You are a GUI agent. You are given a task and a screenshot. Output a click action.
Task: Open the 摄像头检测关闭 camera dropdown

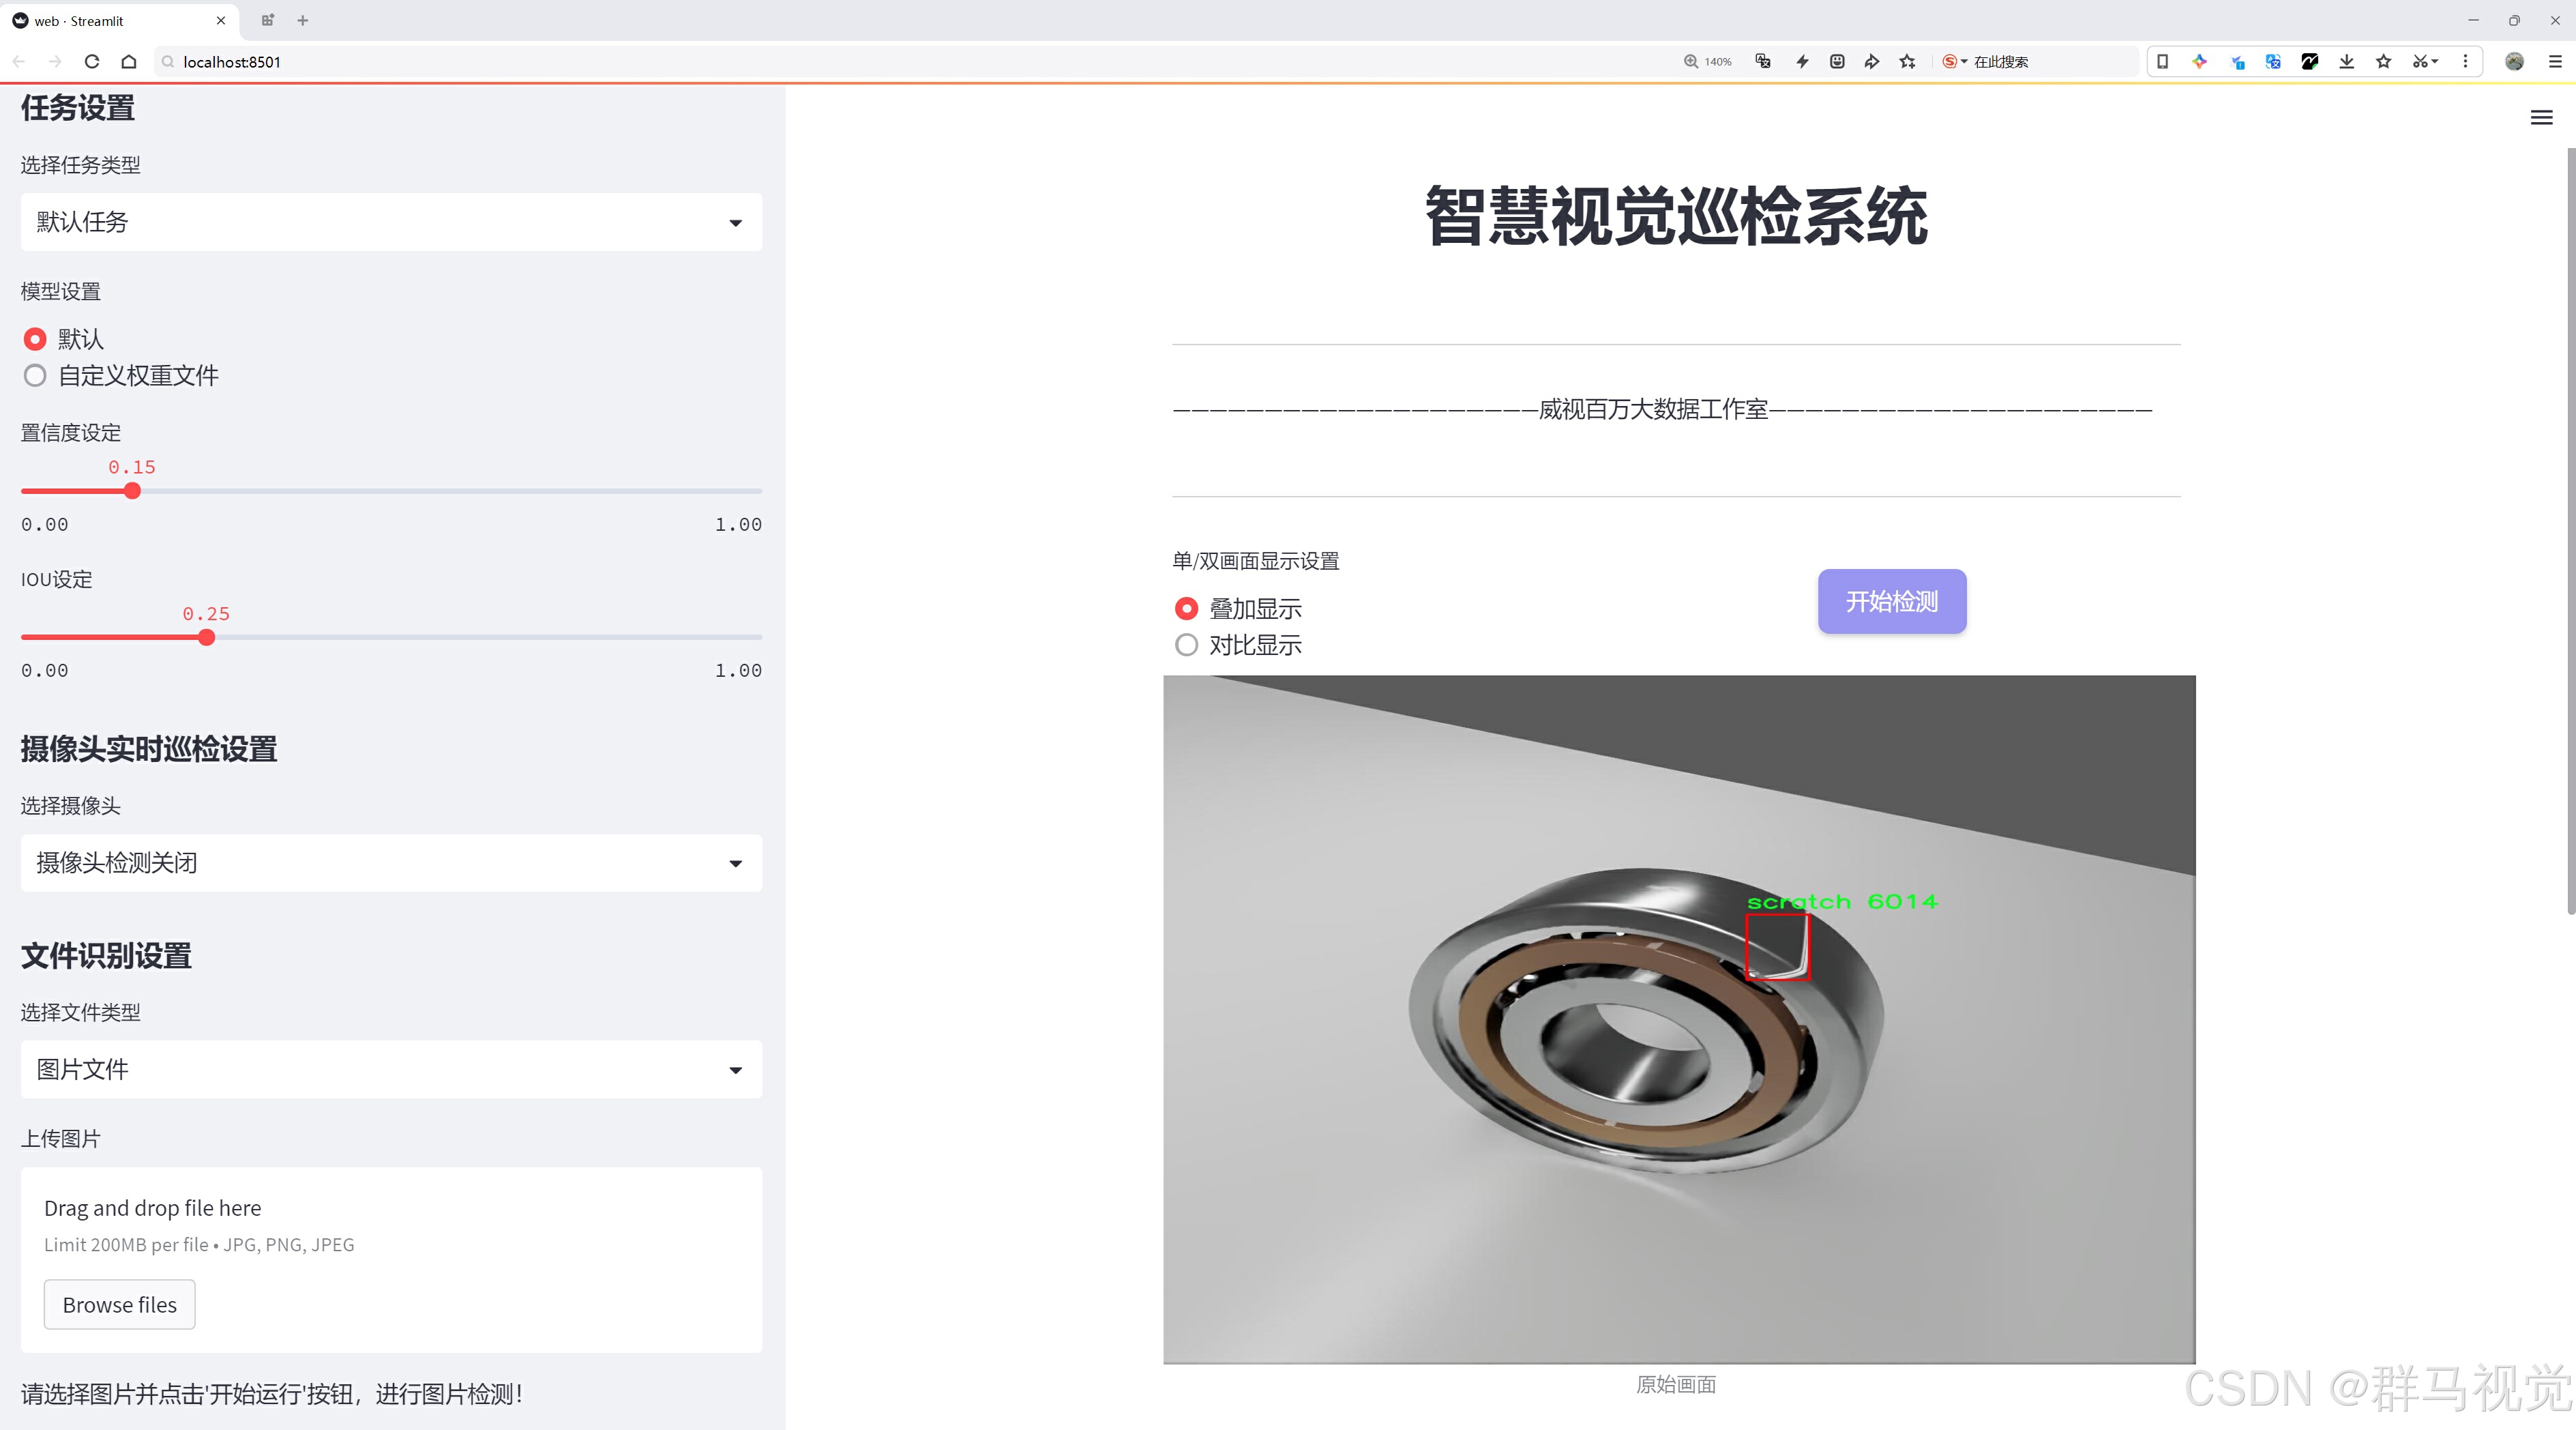[x=391, y=863]
